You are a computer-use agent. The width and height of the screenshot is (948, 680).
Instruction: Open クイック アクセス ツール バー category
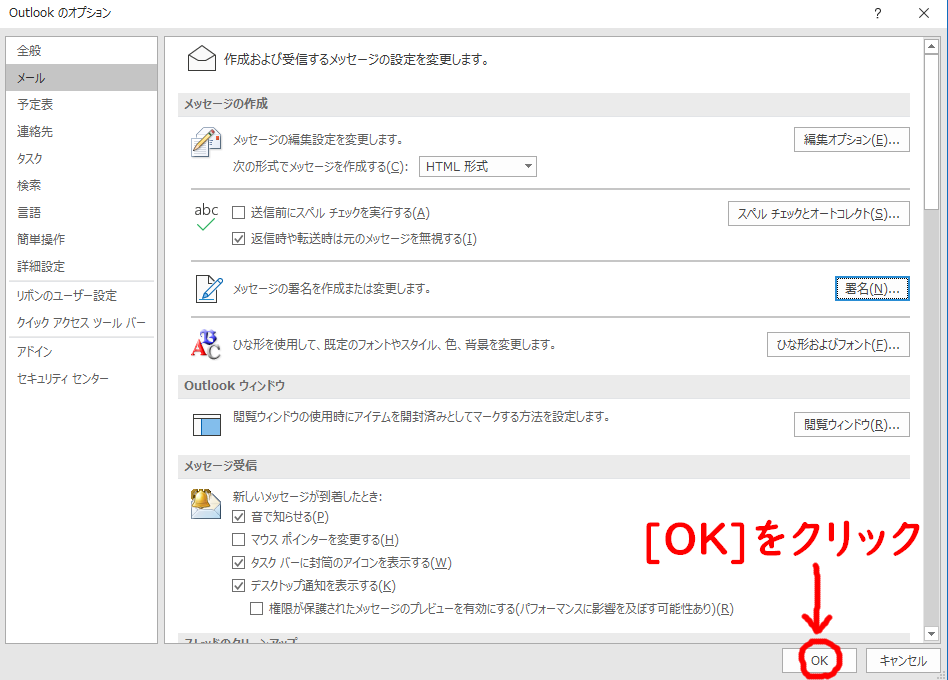click(x=82, y=323)
